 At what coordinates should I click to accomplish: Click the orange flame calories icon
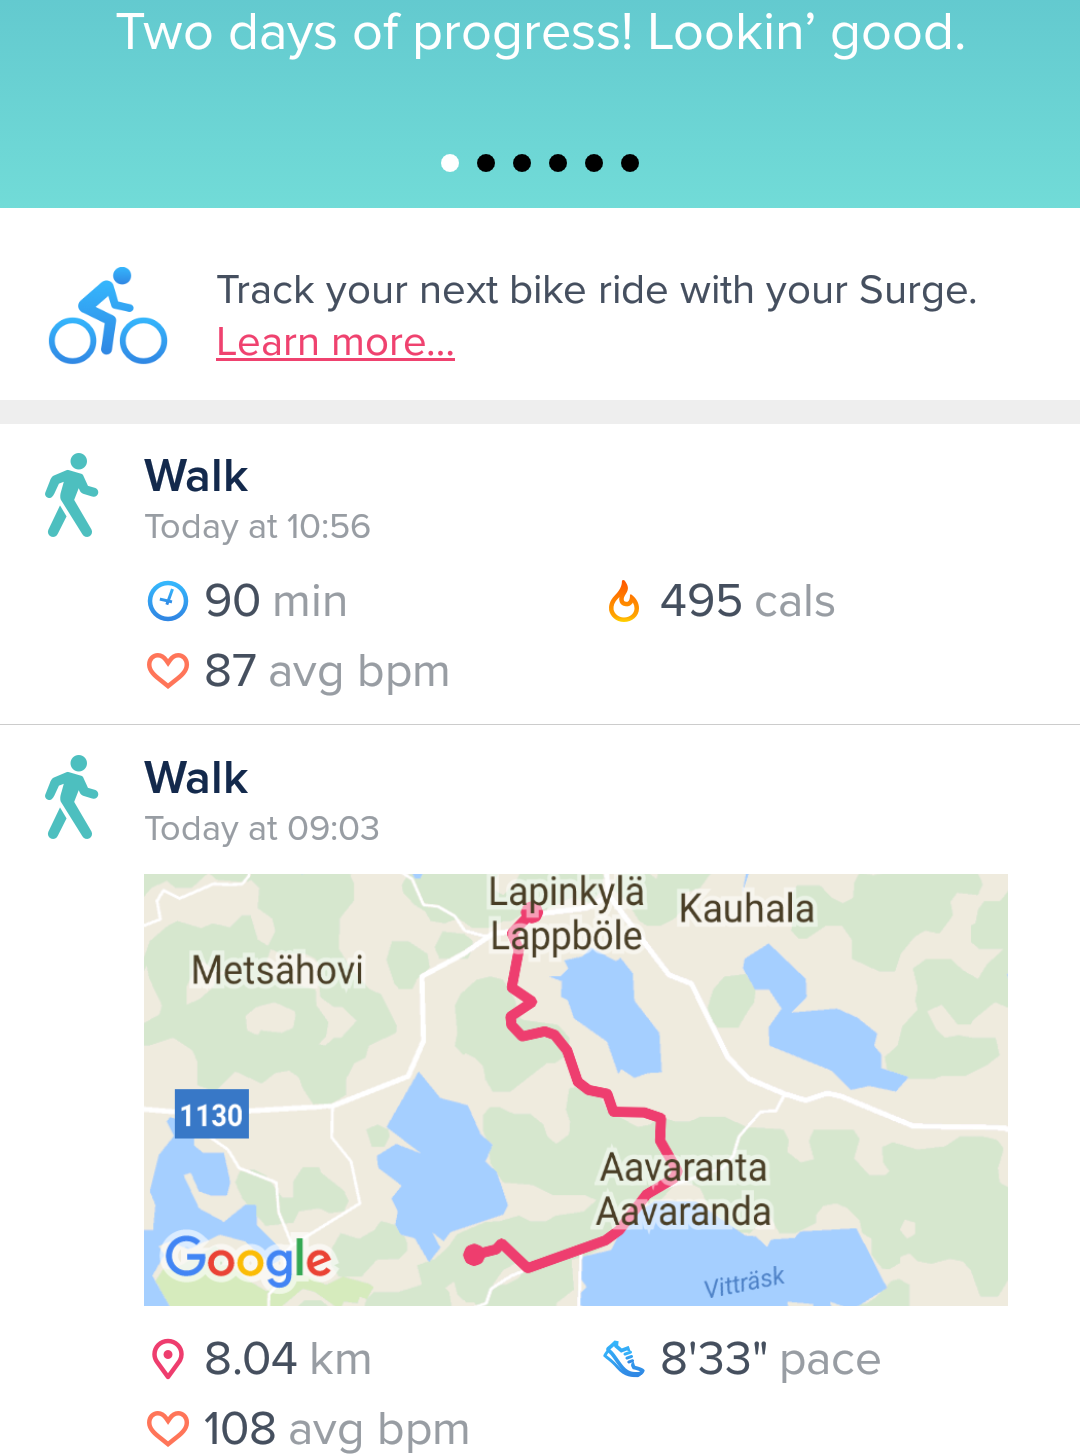(x=624, y=602)
